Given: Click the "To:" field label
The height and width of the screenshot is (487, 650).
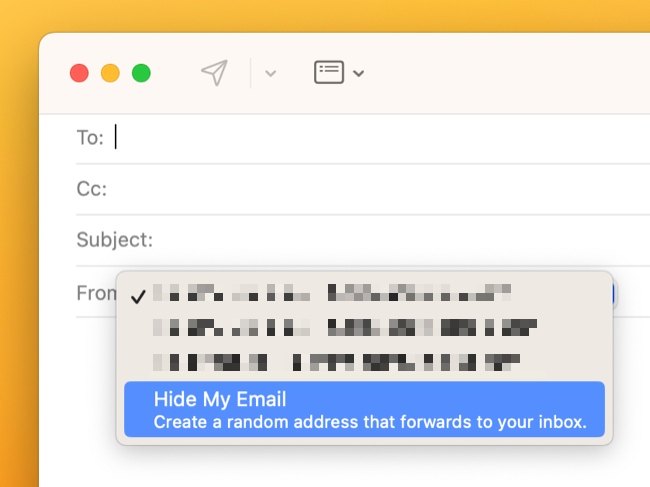Looking at the screenshot, I should click(90, 138).
